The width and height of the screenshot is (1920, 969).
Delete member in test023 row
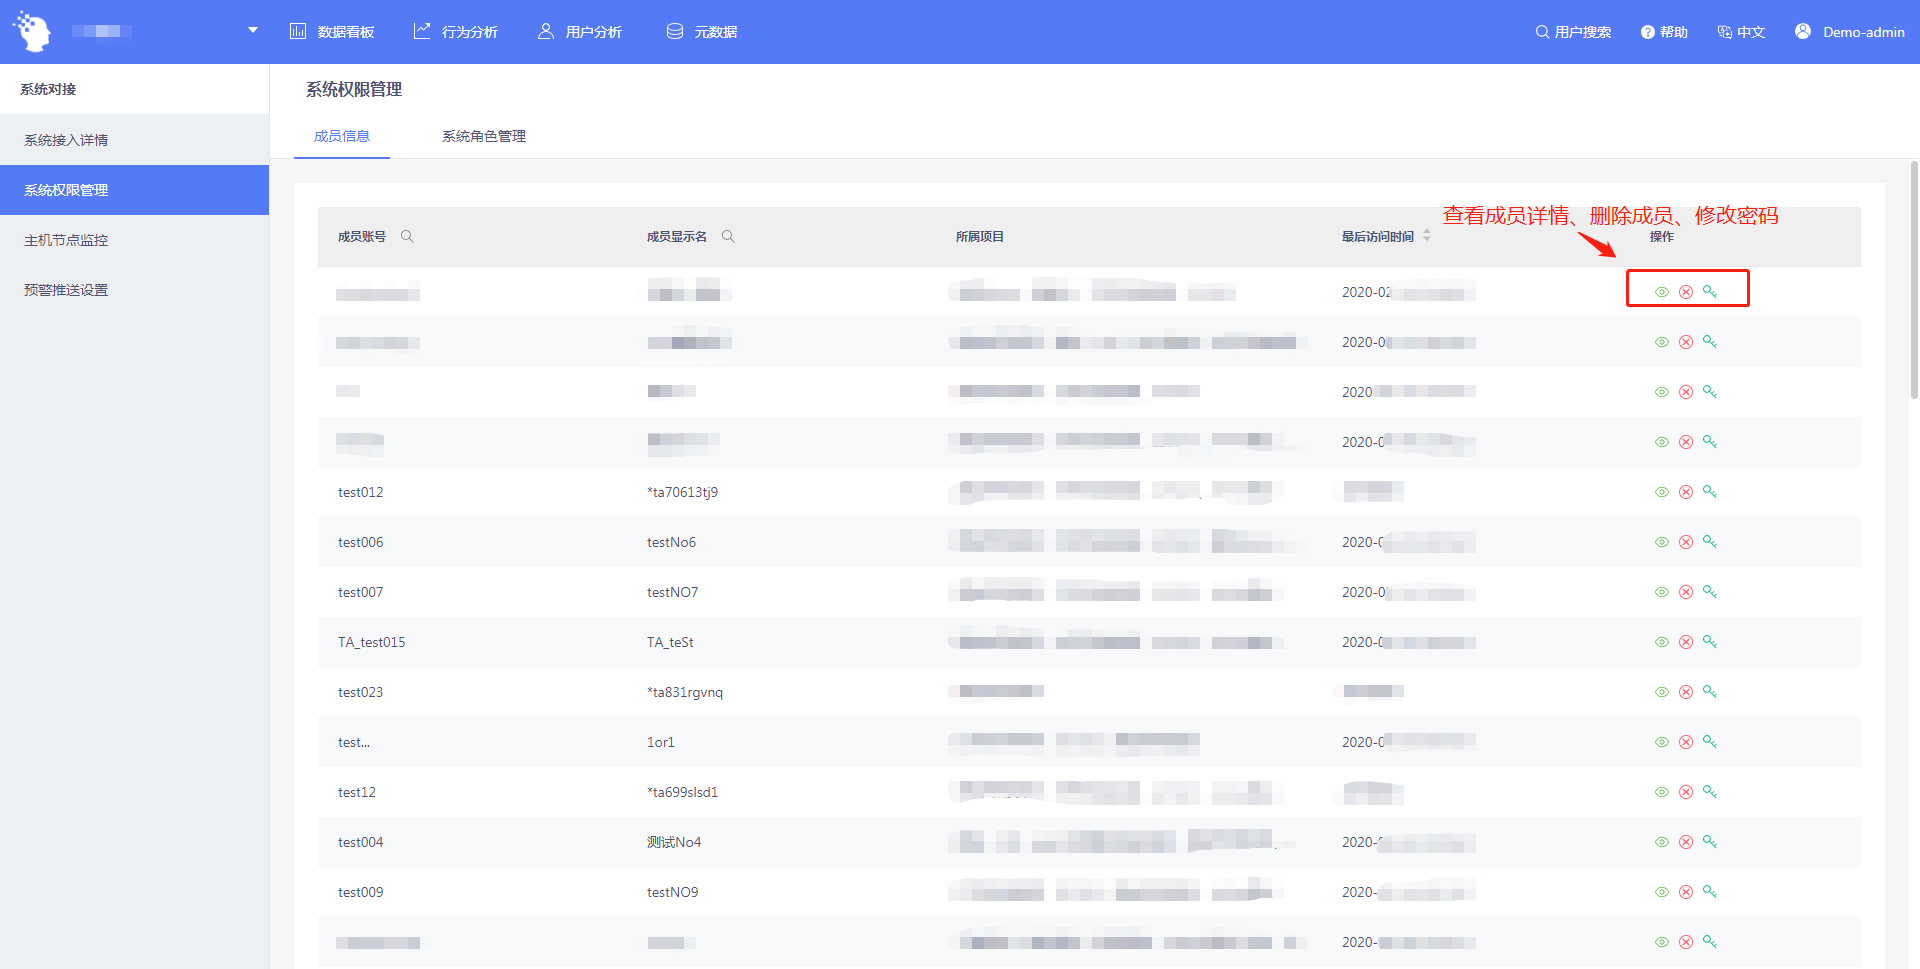pyautogui.click(x=1686, y=692)
